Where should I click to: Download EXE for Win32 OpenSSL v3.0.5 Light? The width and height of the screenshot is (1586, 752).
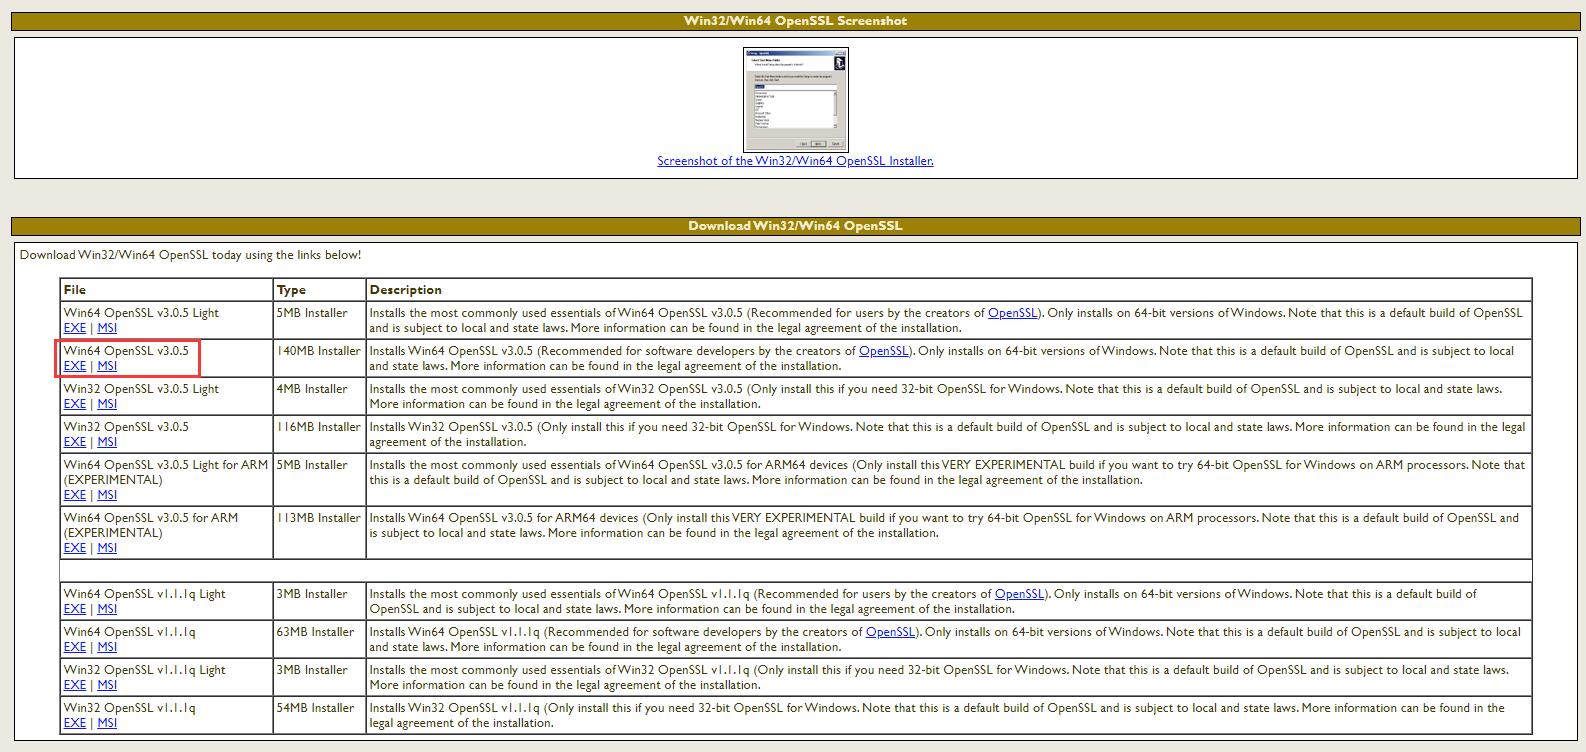pyautogui.click(x=74, y=404)
